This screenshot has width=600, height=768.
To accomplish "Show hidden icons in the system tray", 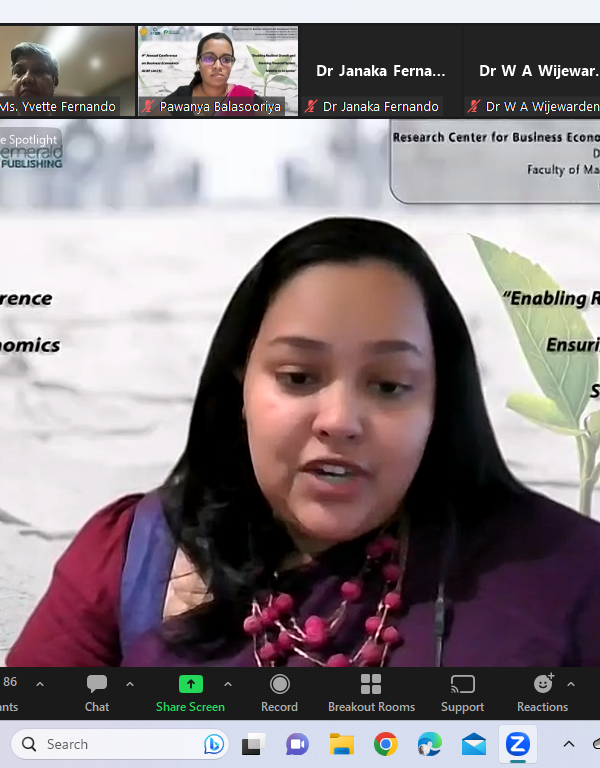I will [569, 744].
